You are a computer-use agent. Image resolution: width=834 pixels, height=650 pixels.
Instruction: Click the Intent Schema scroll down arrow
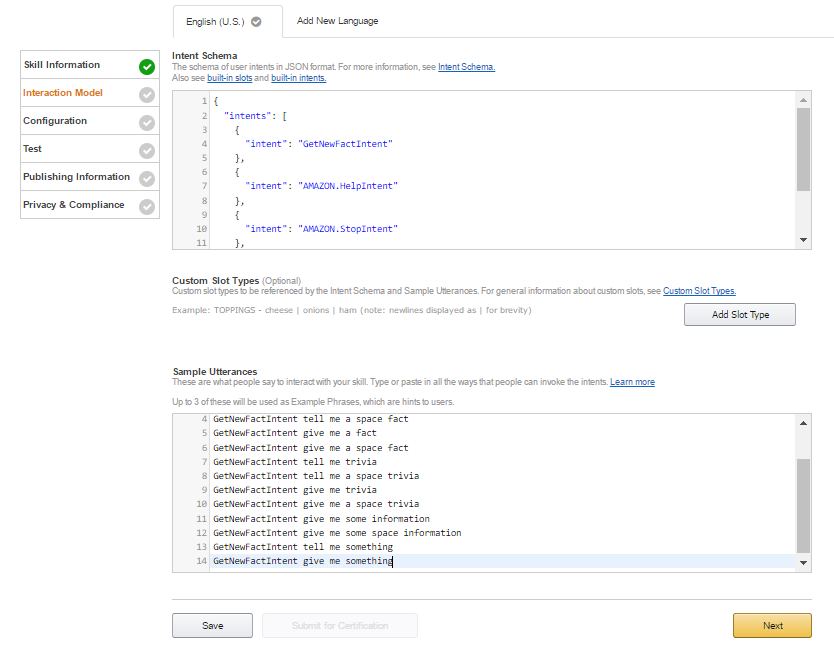click(x=803, y=240)
